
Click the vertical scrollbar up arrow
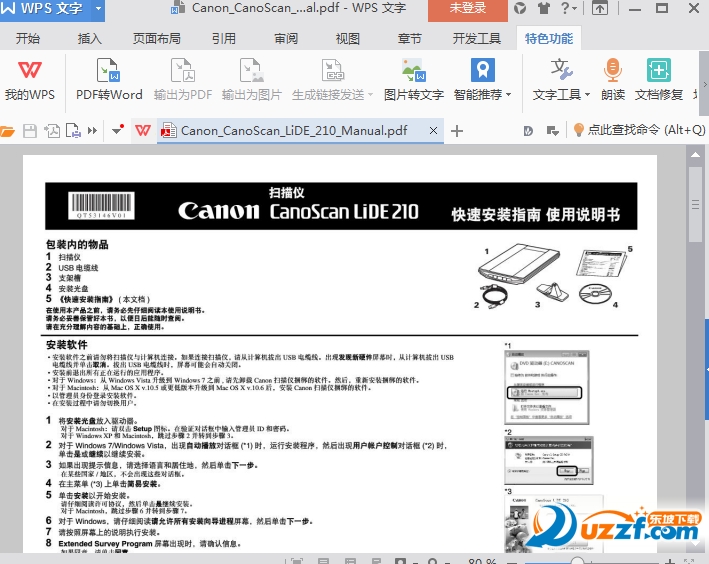coord(696,155)
